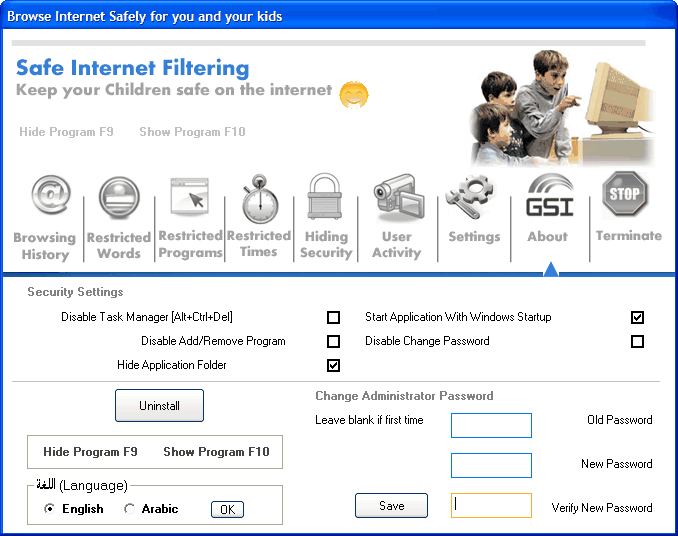The height and width of the screenshot is (536, 678).
Task: Click the About text label
Action: click(x=547, y=236)
